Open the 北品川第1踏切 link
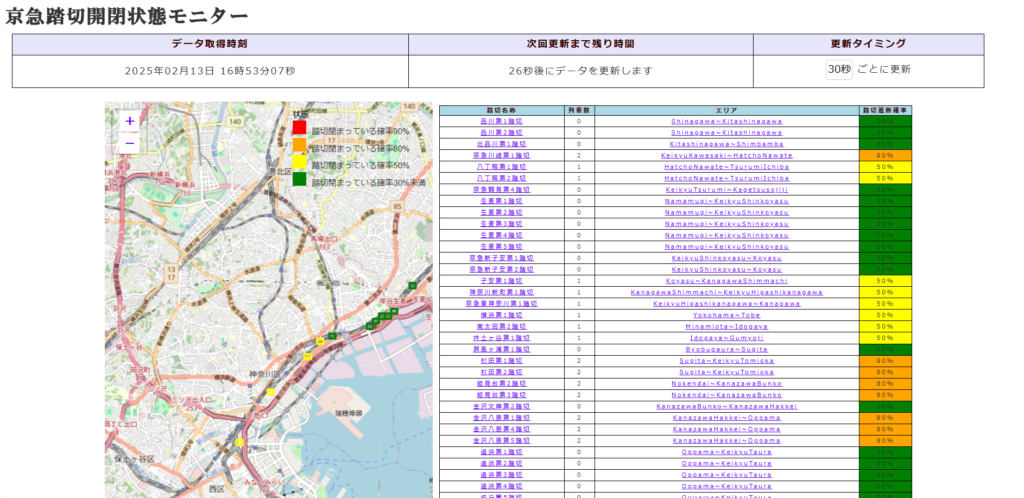The image size is (1024, 498). (502, 144)
